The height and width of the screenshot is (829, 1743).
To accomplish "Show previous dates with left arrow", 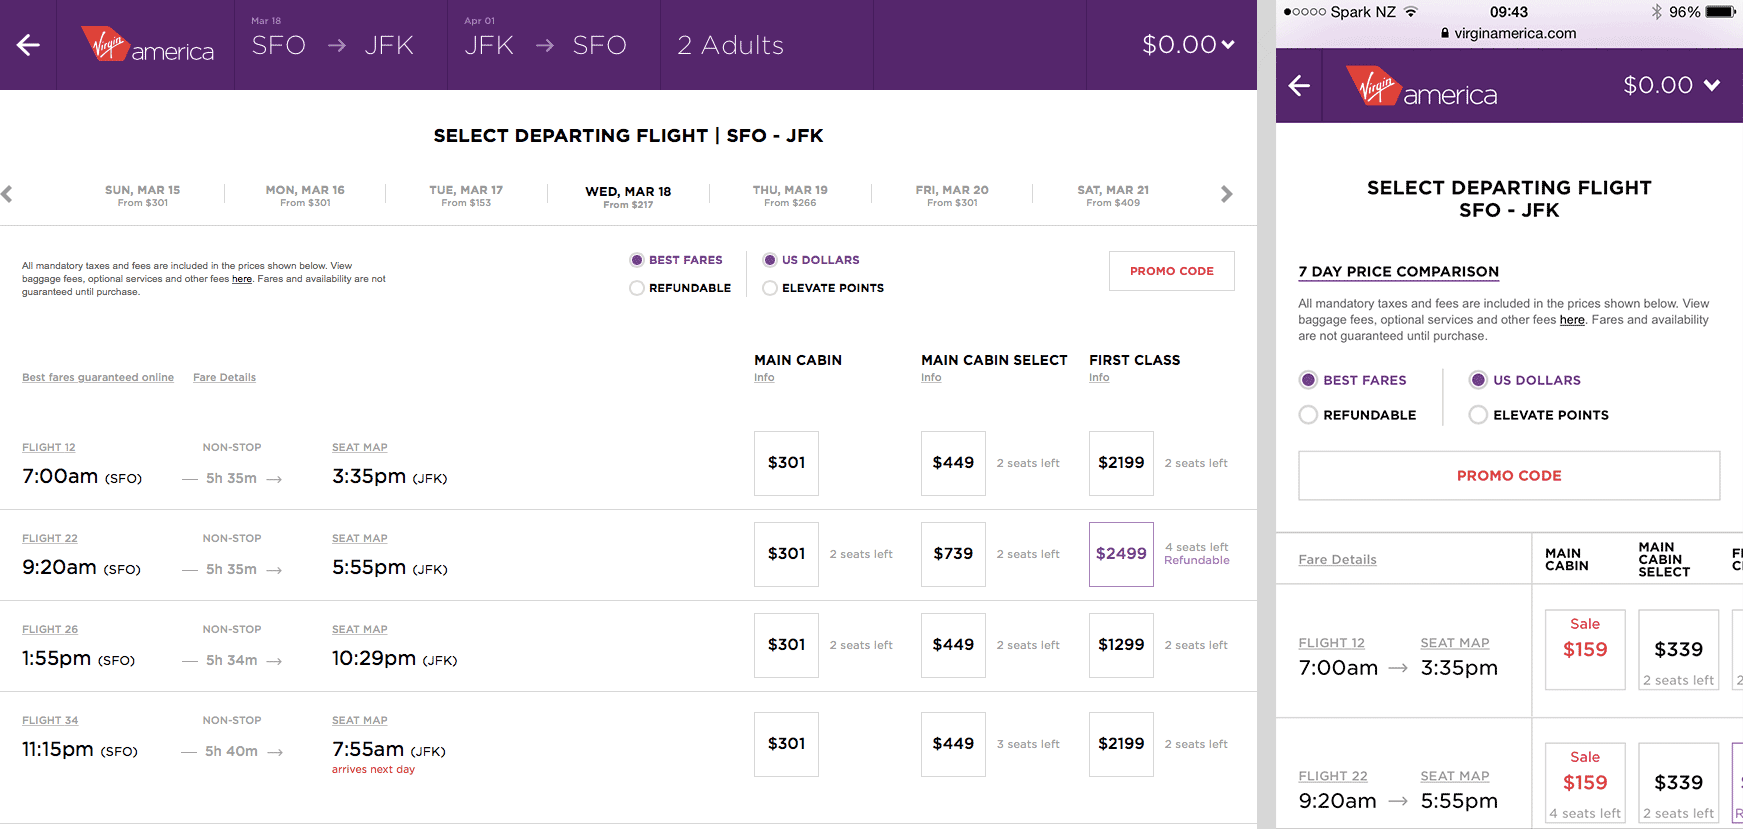I will point(7,194).
